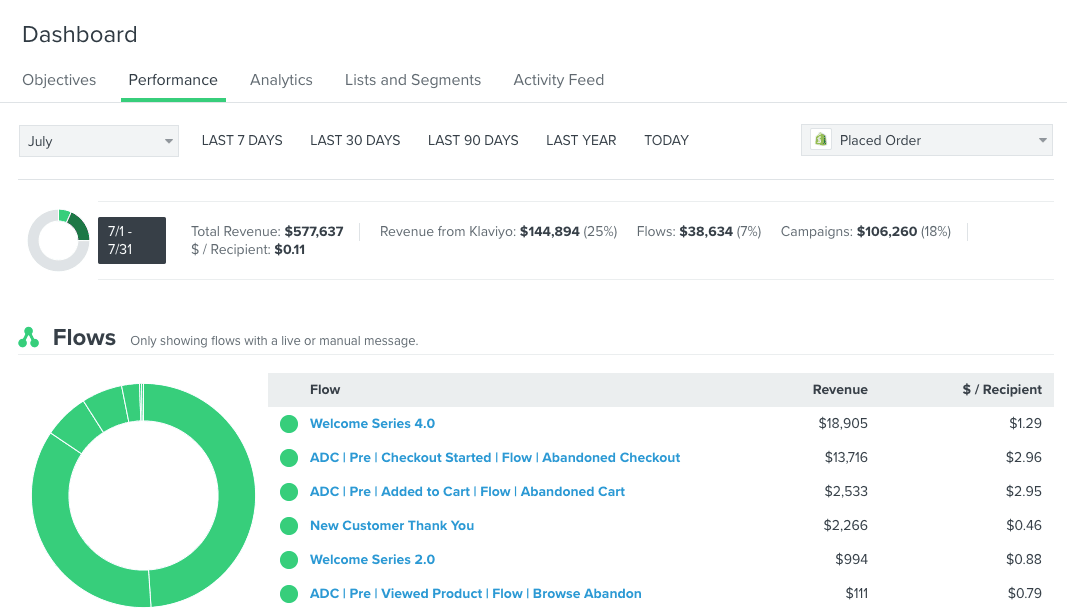Click the $1.29 per recipient value
This screenshot has width=1067, height=610.
coord(1025,423)
